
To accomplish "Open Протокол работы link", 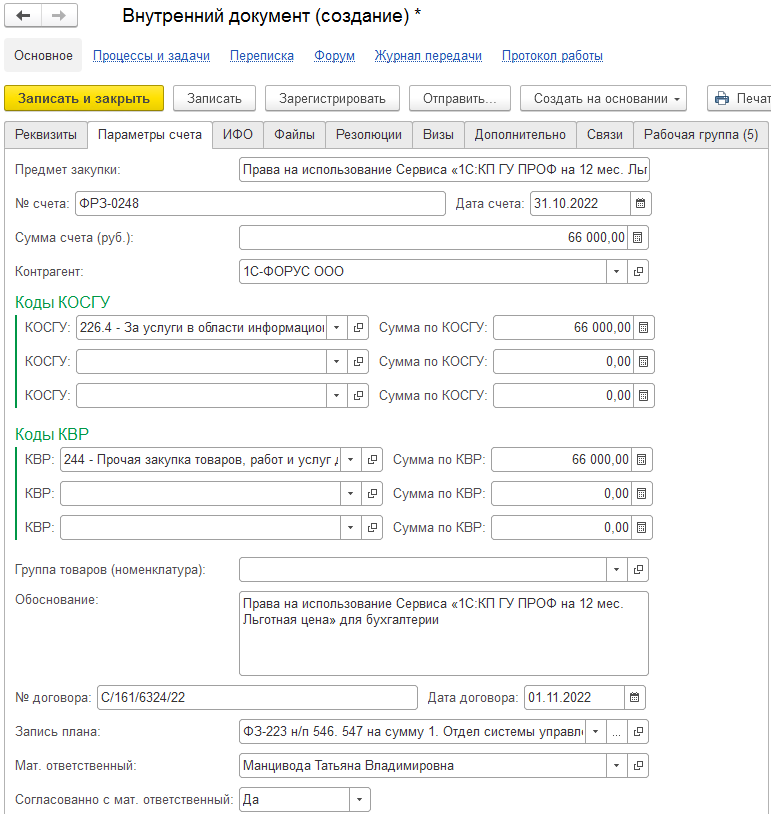I will pos(552,56).
